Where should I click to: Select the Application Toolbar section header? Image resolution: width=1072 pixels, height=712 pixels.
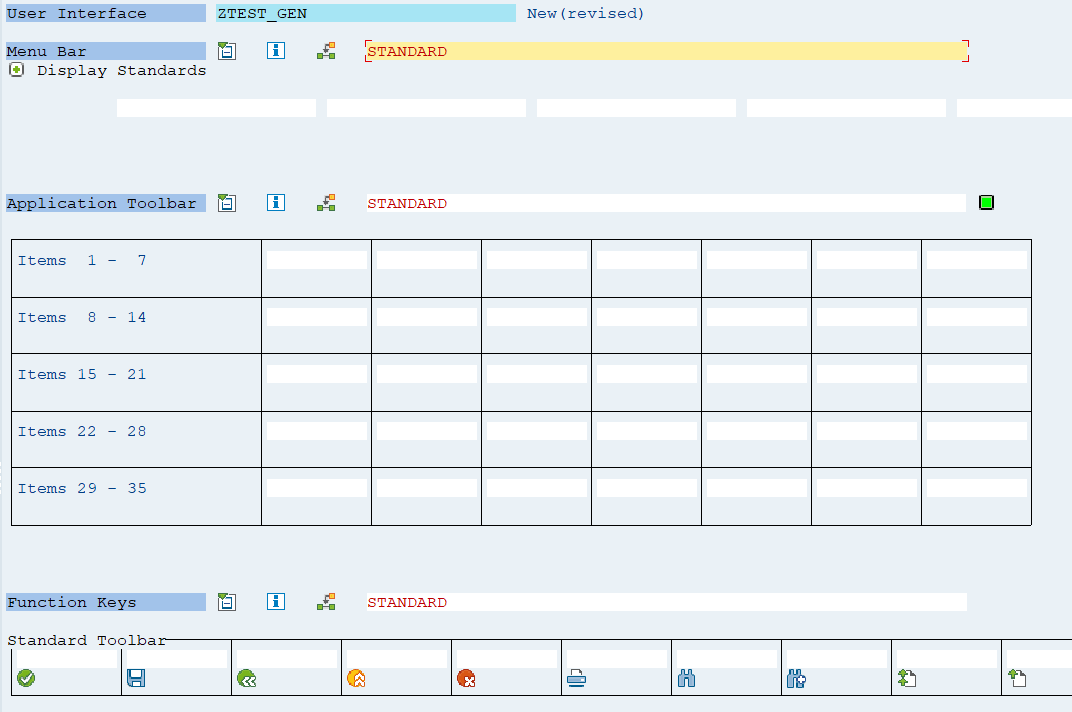(x=104, y=202)
